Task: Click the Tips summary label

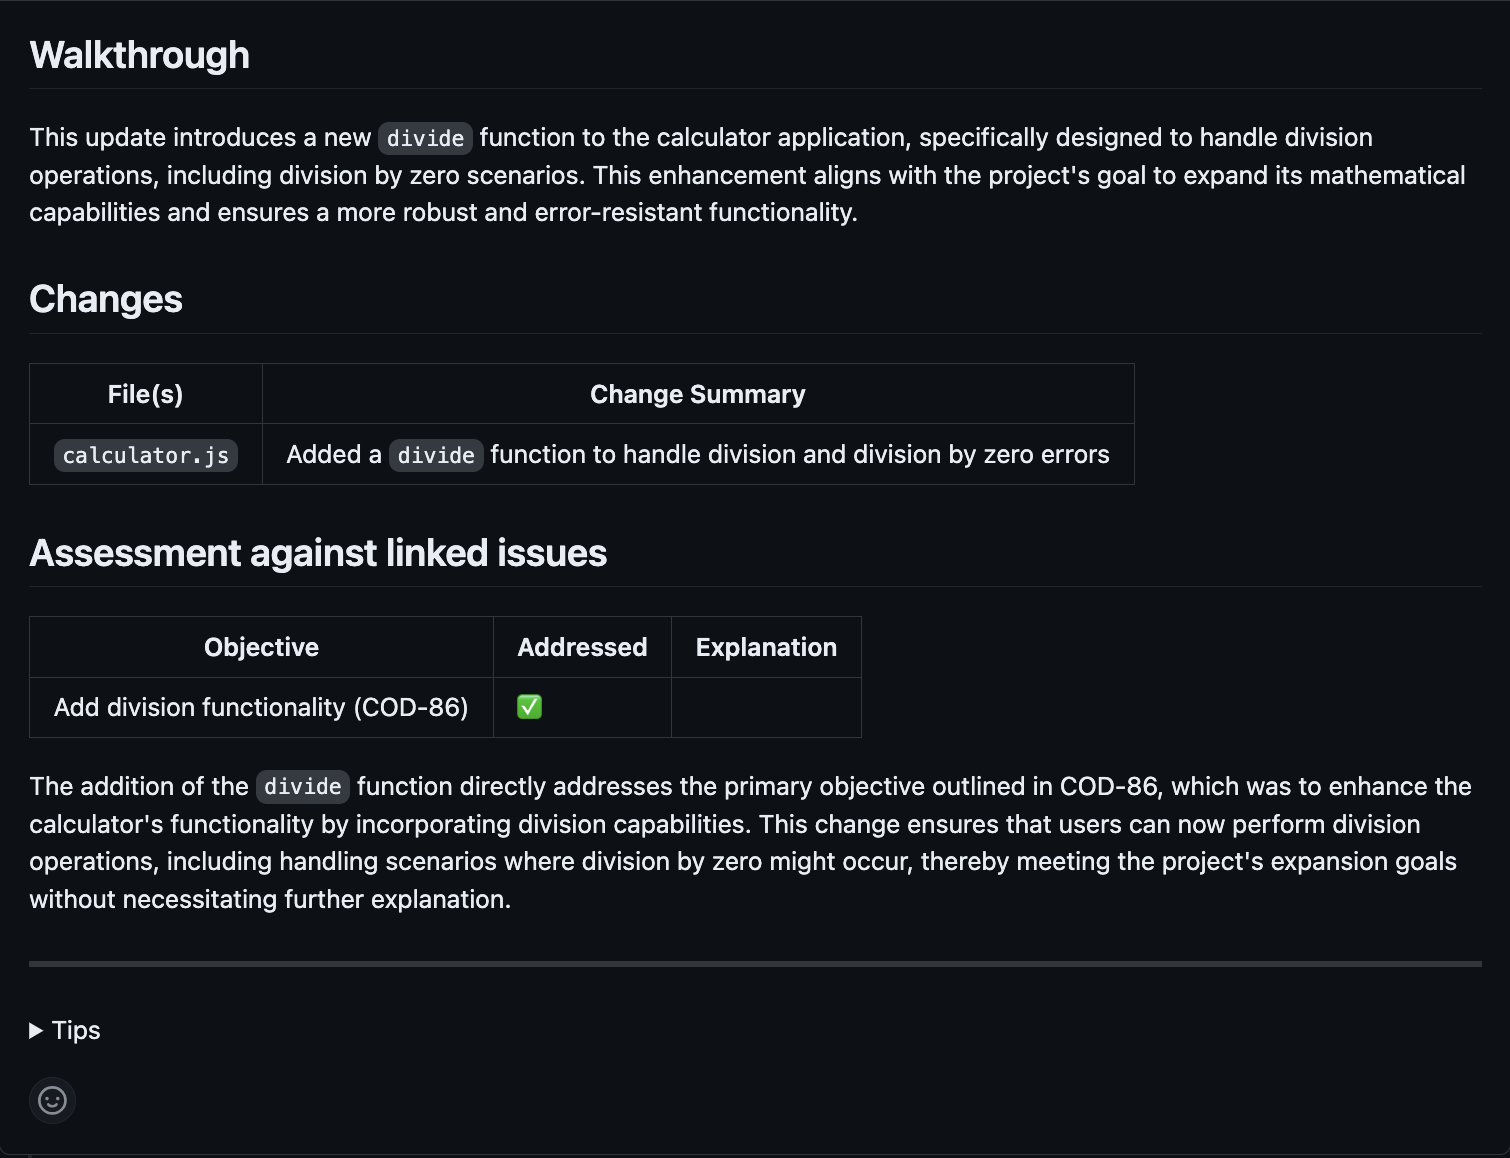Action: (x=76, y=1030)
